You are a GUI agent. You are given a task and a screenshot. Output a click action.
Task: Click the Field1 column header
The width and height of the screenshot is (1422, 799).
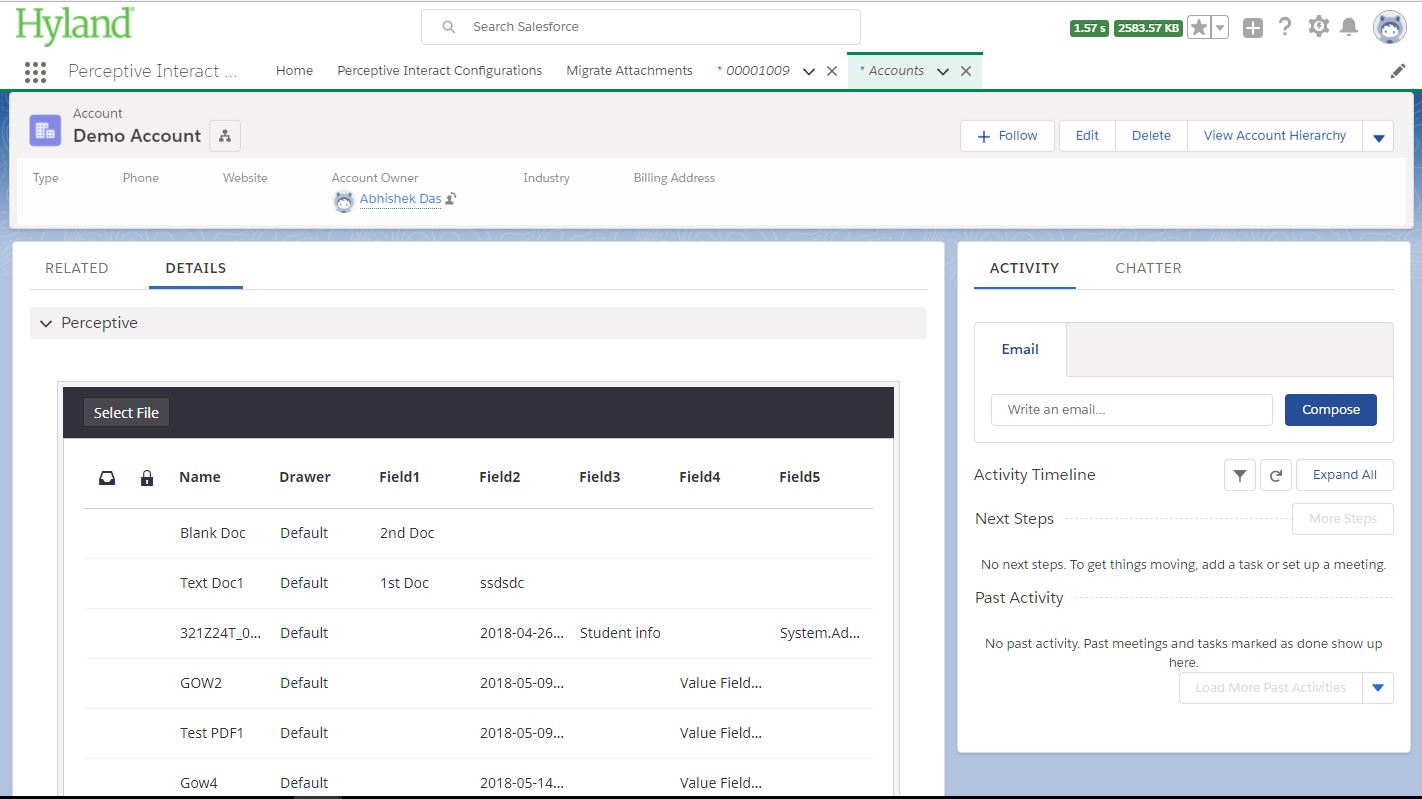coord(399,478)
